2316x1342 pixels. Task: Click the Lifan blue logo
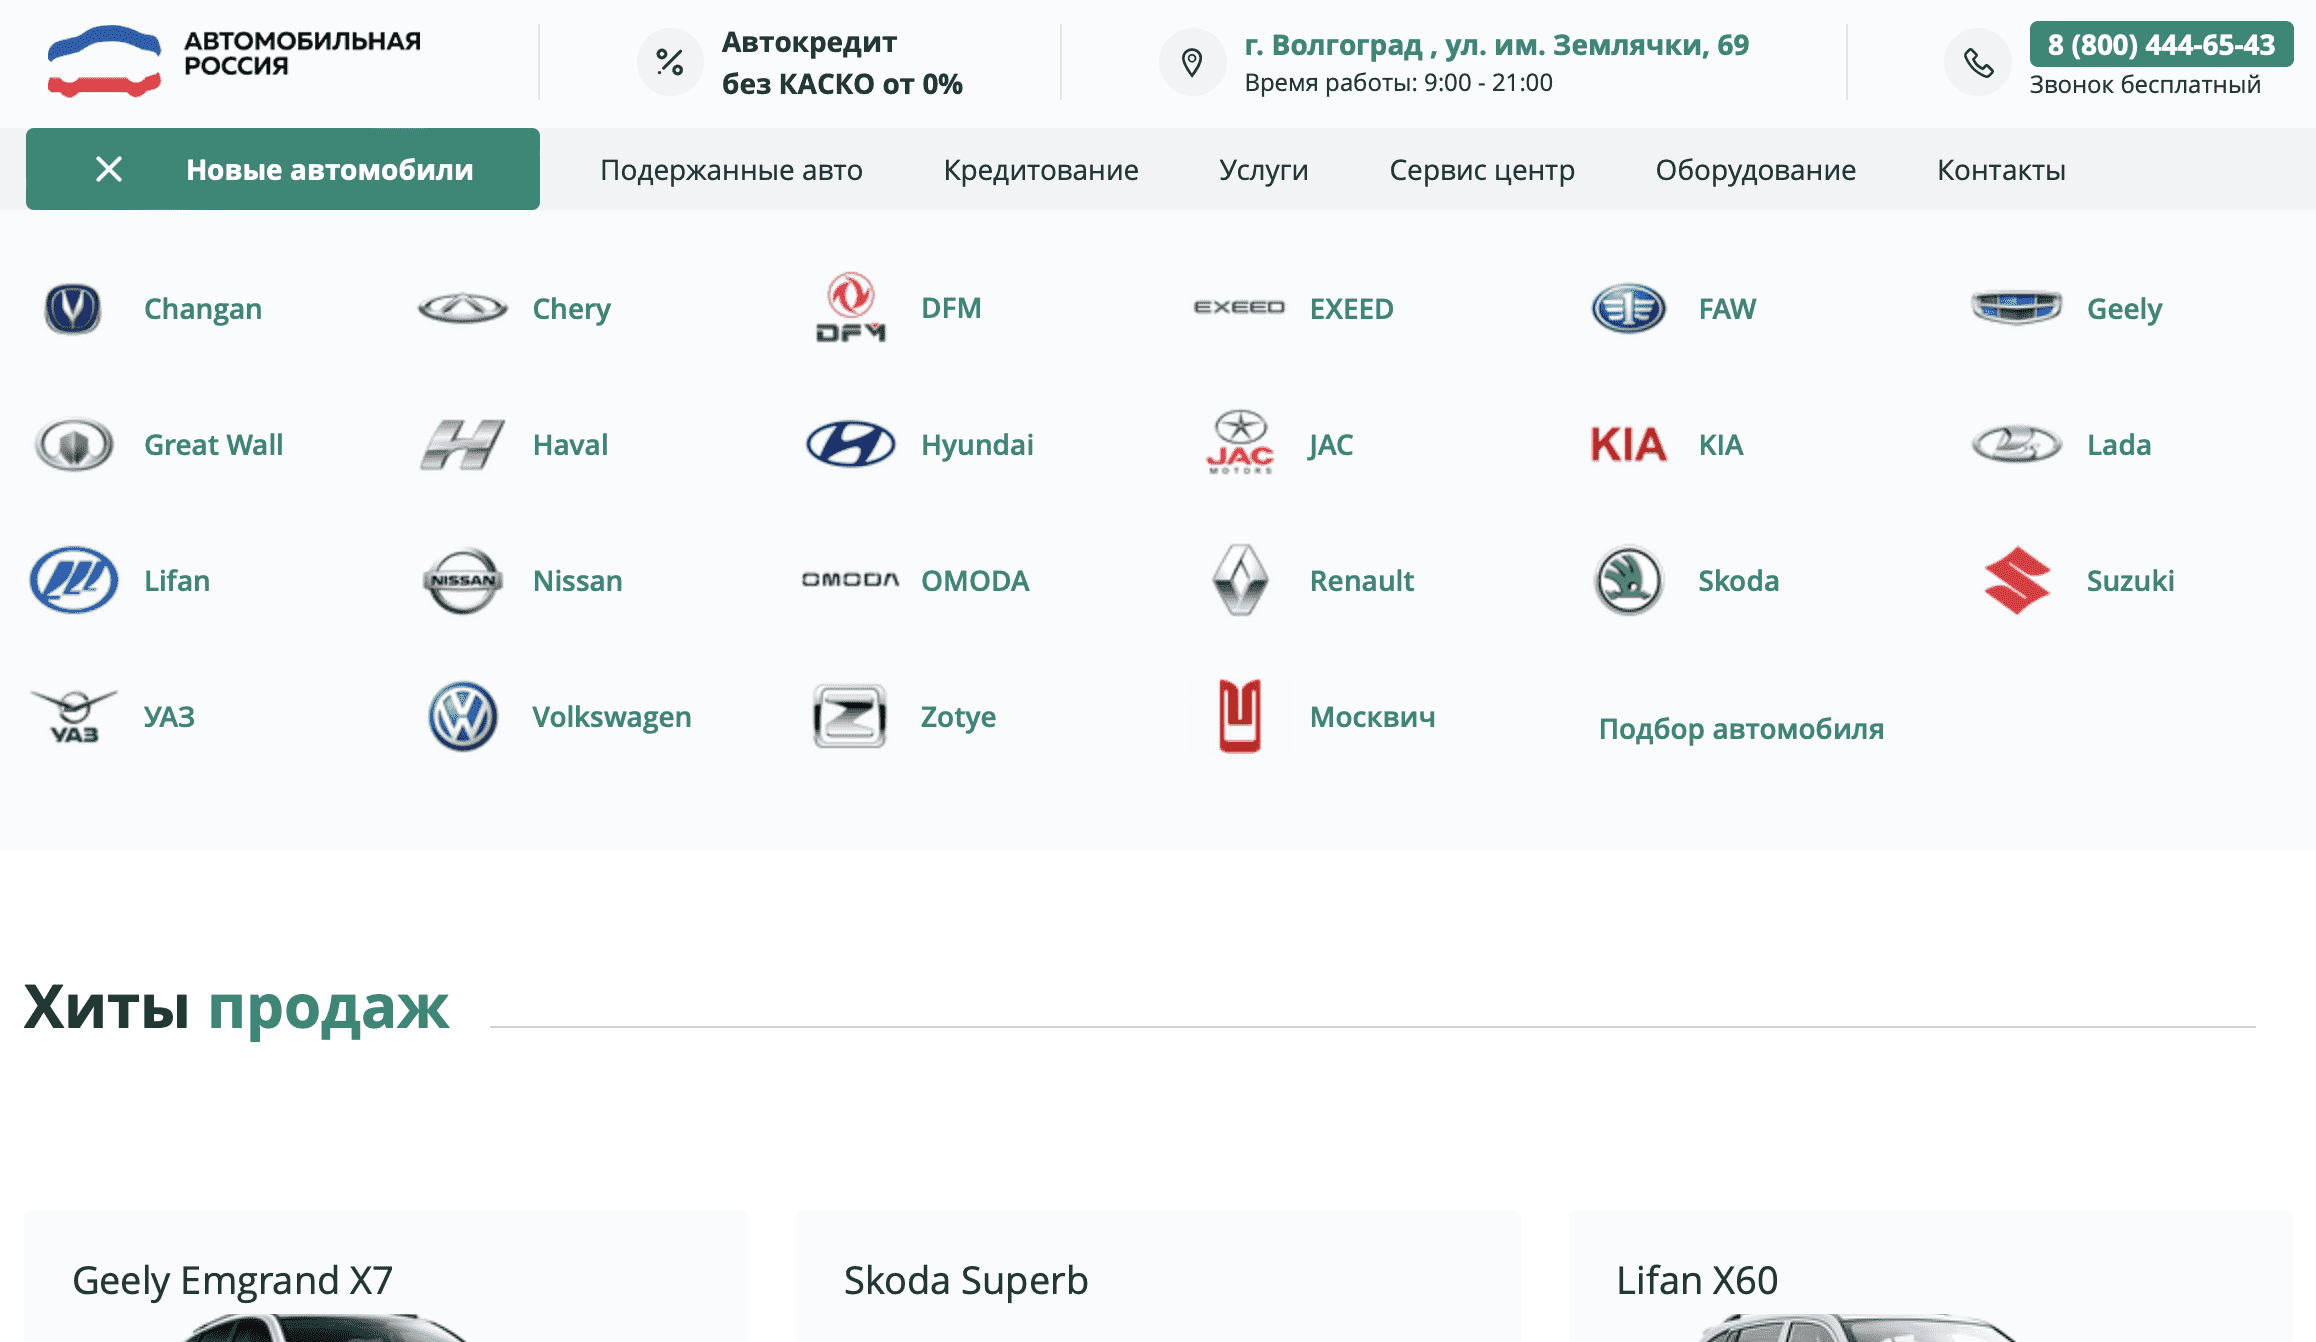pyautogui.click(x=74, y=580)
